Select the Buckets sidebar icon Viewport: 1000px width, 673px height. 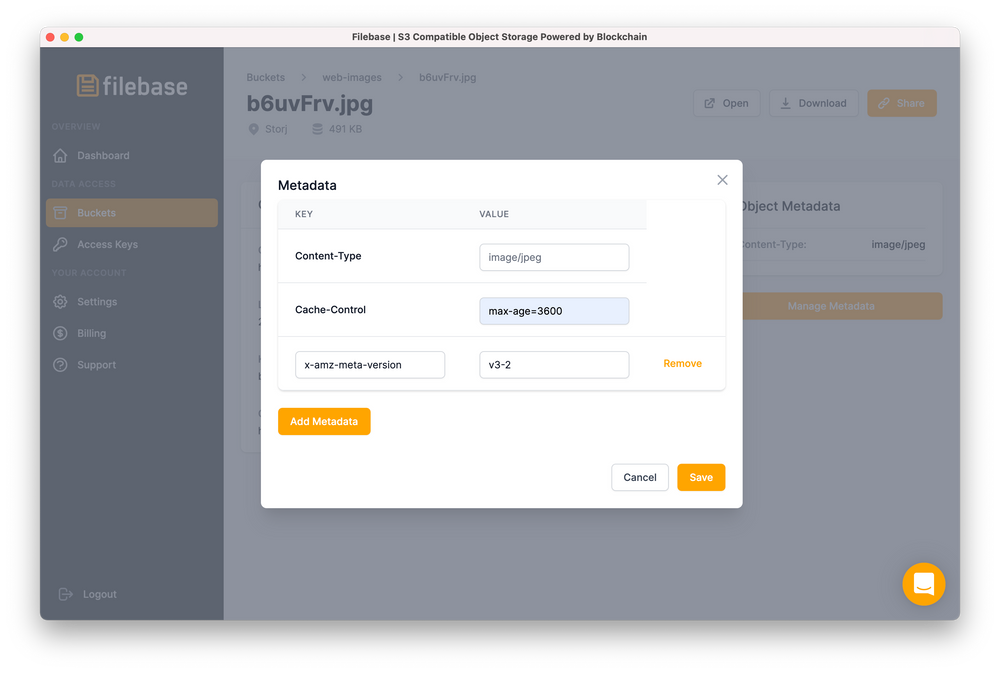tap(61, 212)
